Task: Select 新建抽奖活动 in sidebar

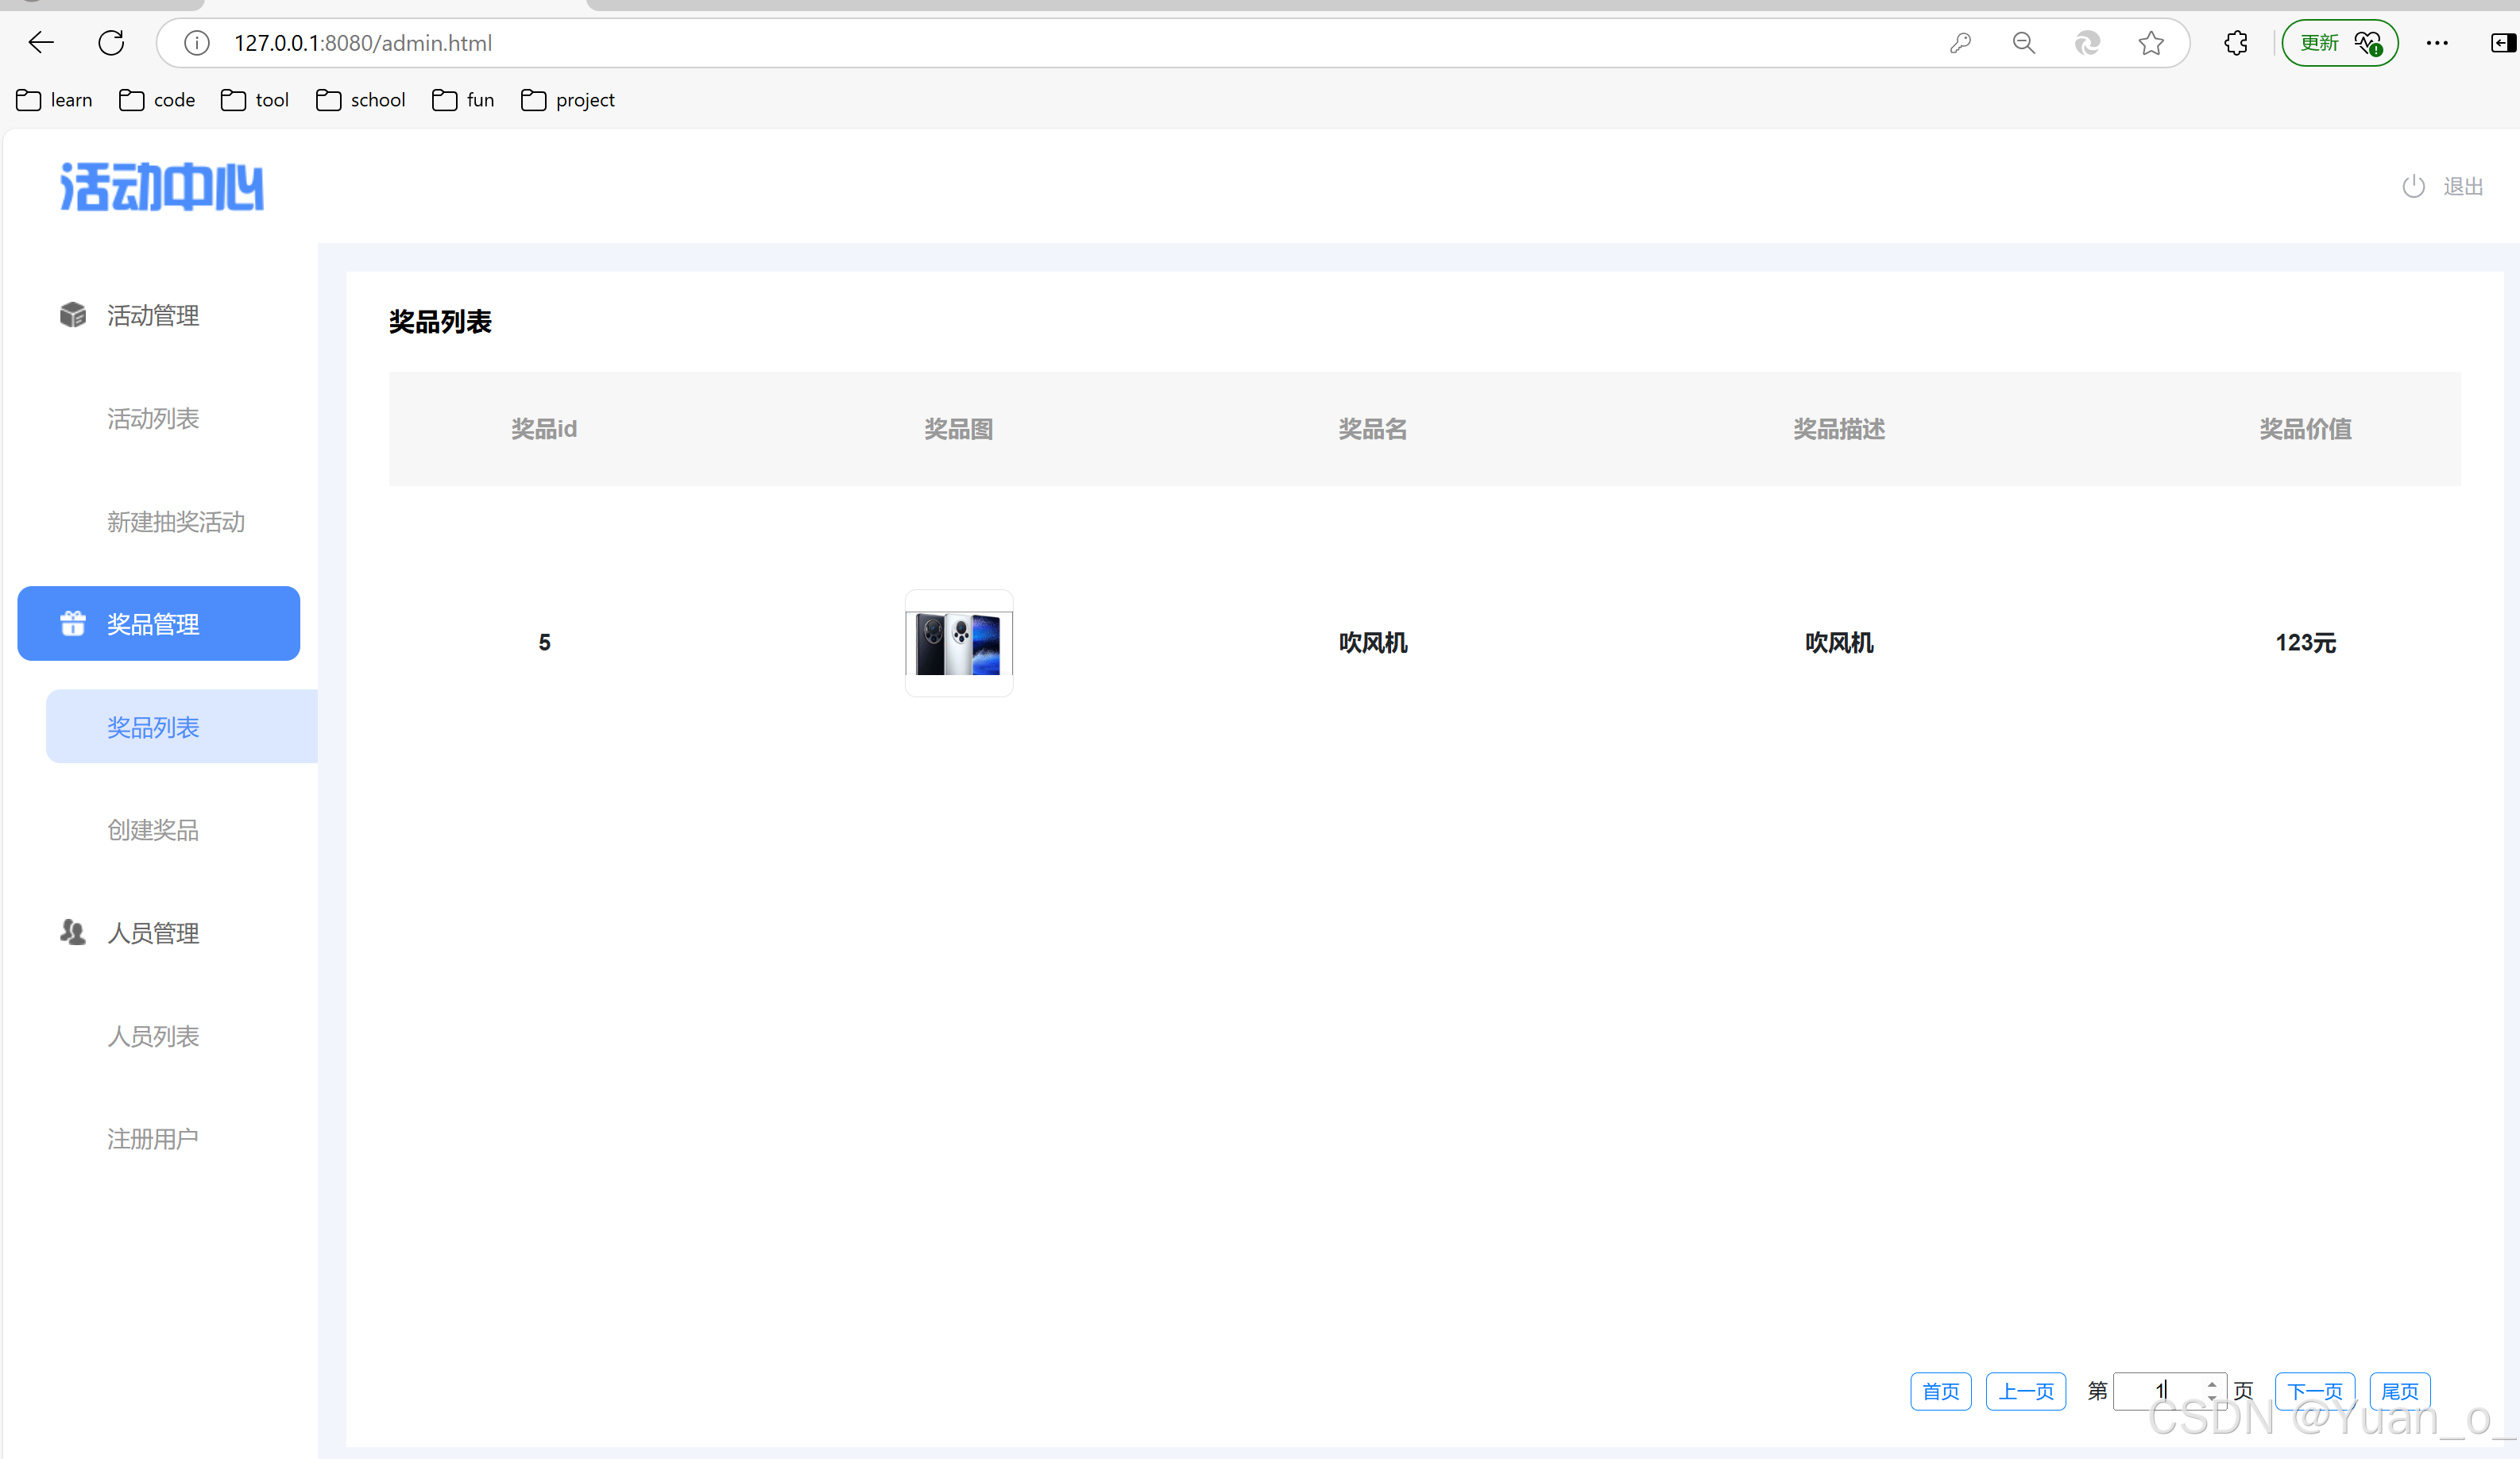Action: click(175, 521)
